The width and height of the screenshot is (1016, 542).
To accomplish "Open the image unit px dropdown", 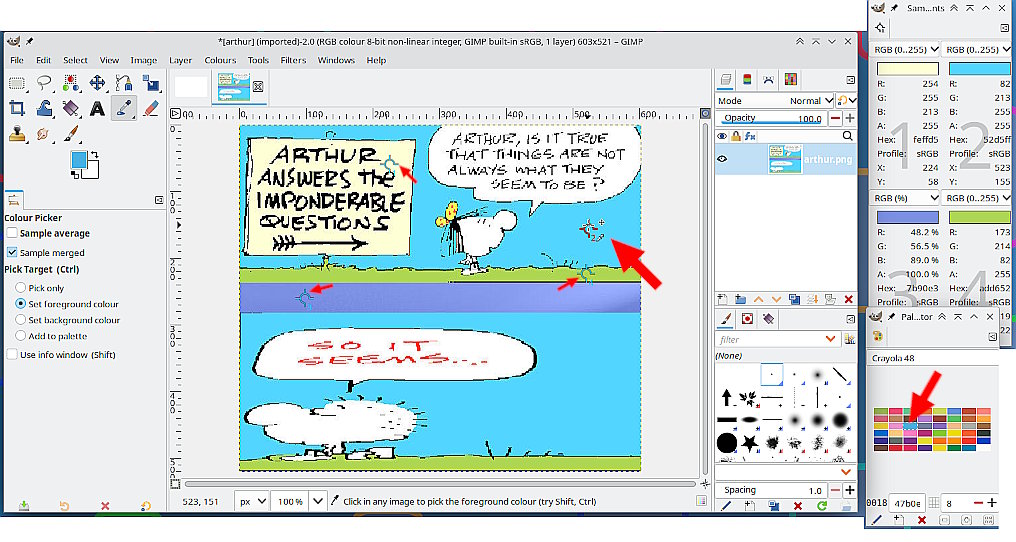I will 253,501.
